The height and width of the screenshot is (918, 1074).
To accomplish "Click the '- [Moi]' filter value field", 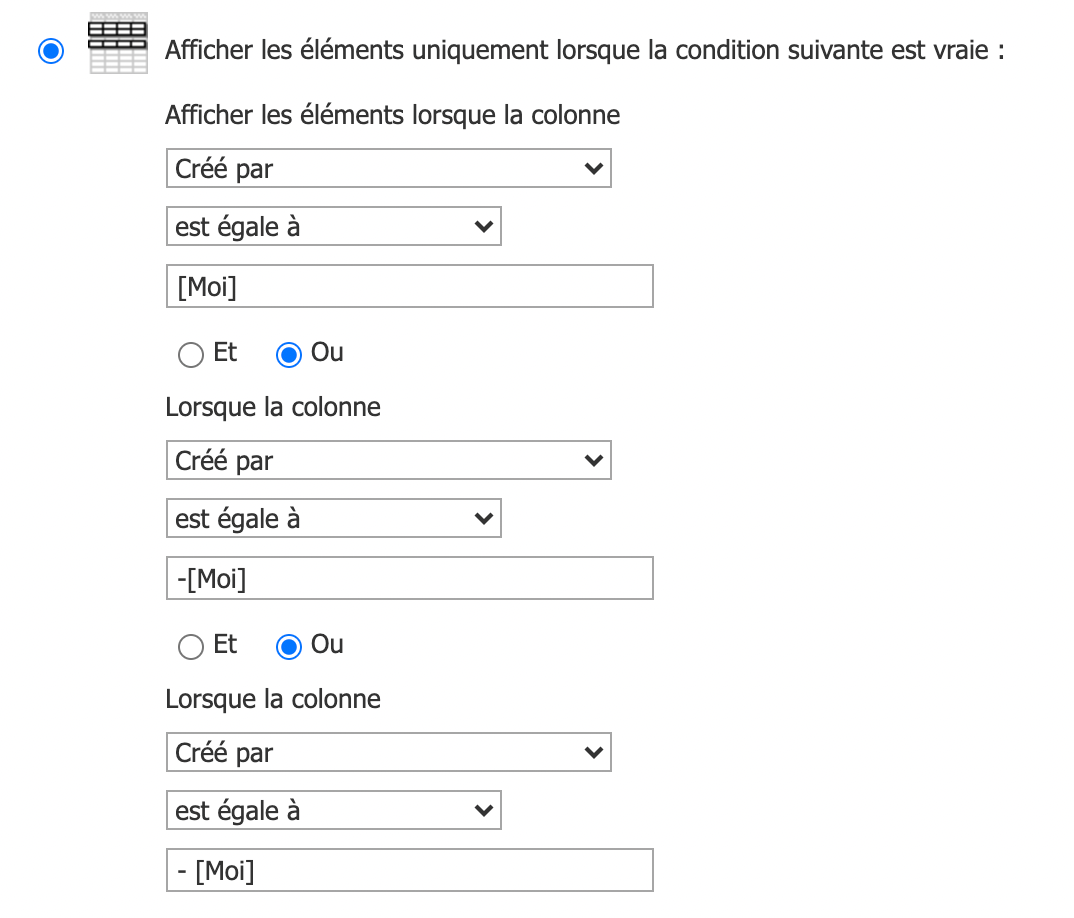I will point(410,870).
